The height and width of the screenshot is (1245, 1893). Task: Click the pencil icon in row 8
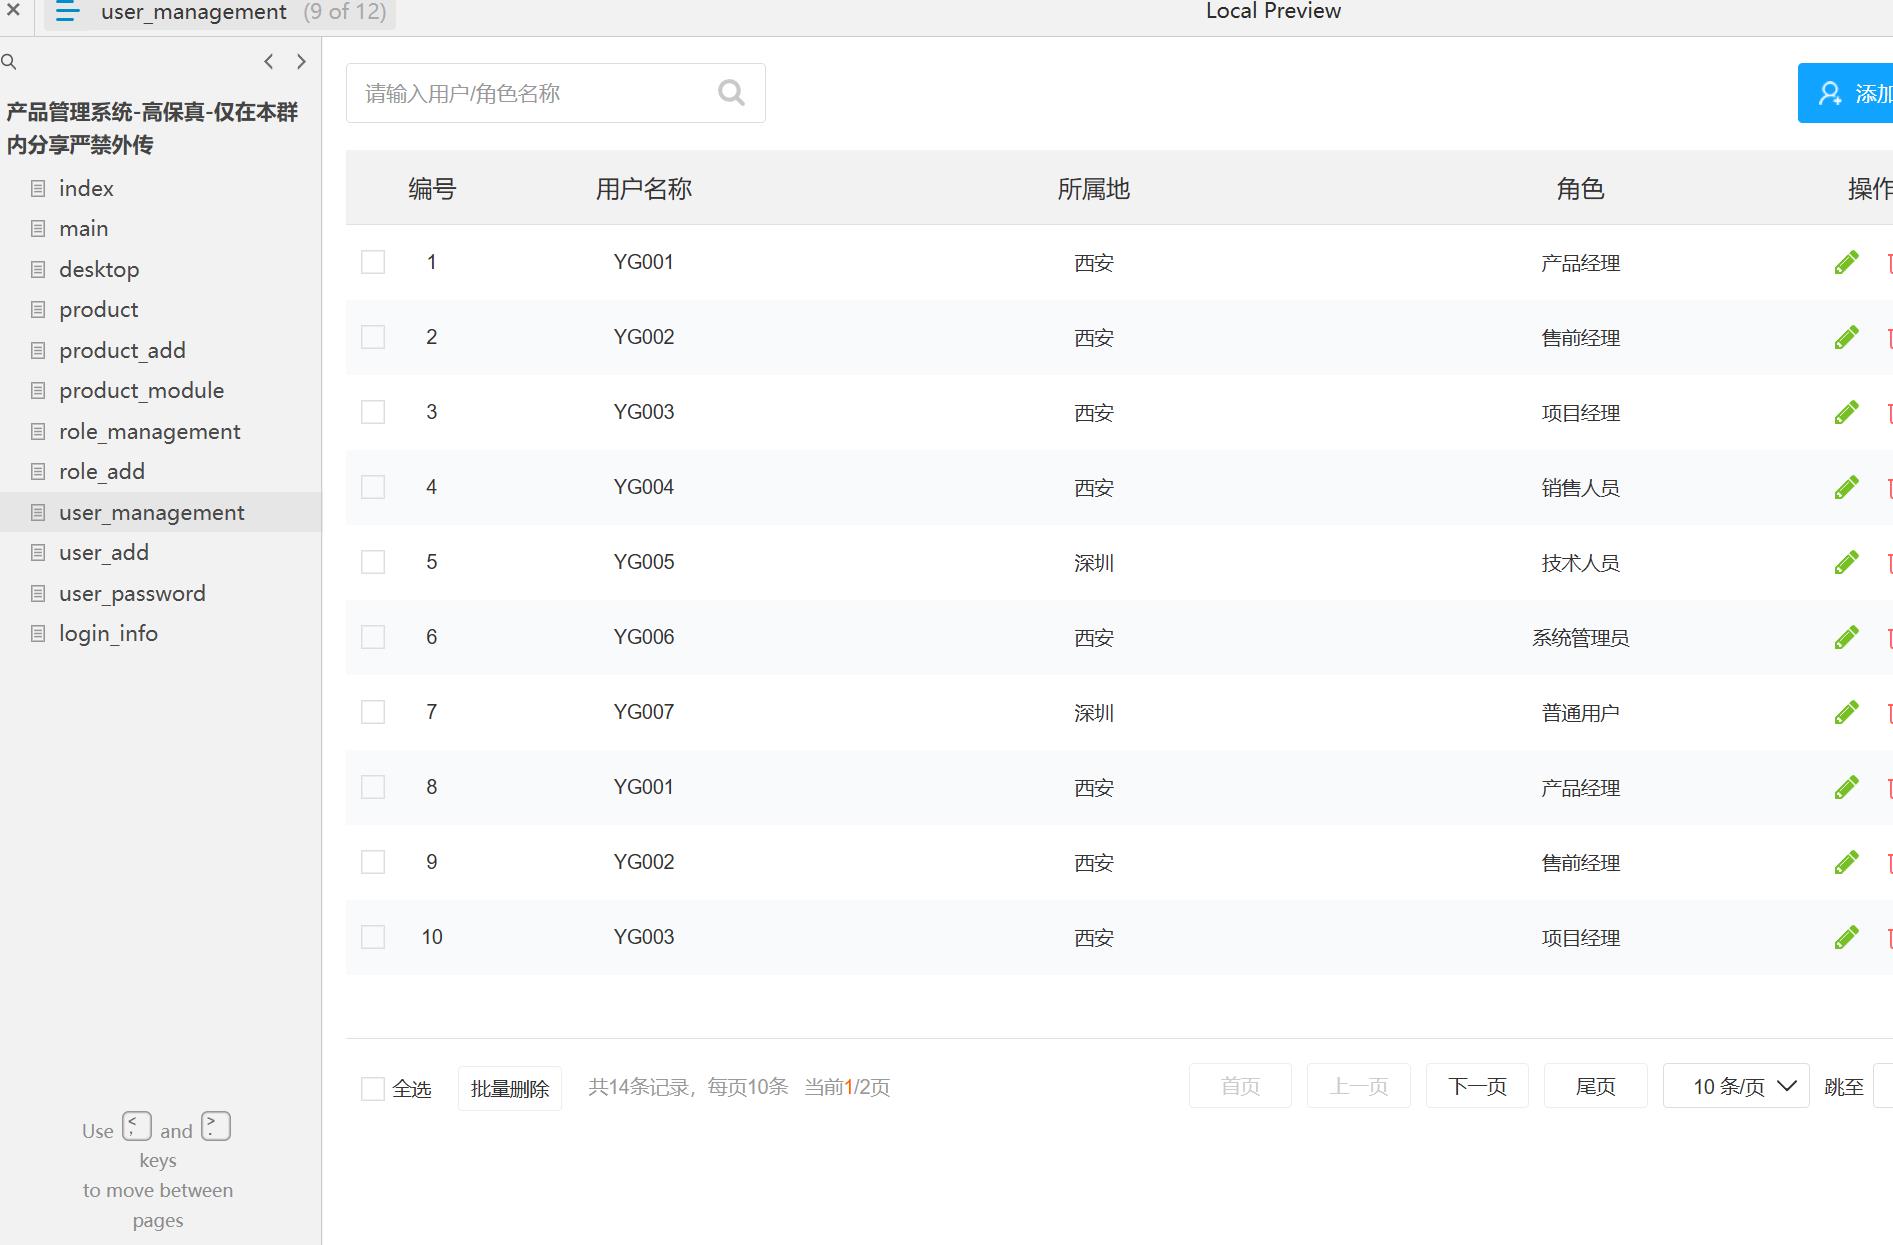(1846, 787)
